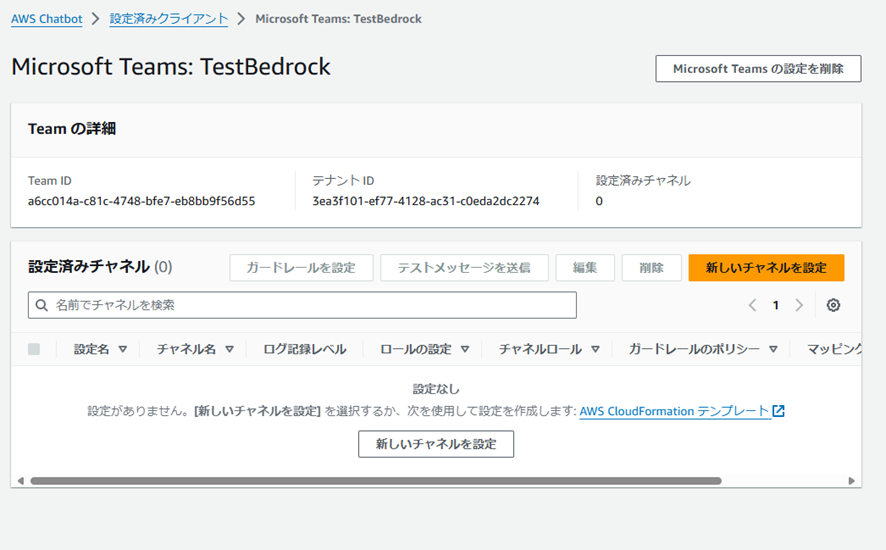Select page number 1 in pagination
Image resolution: width=886 pixels, height=550 pixels.
pos(776,305)
